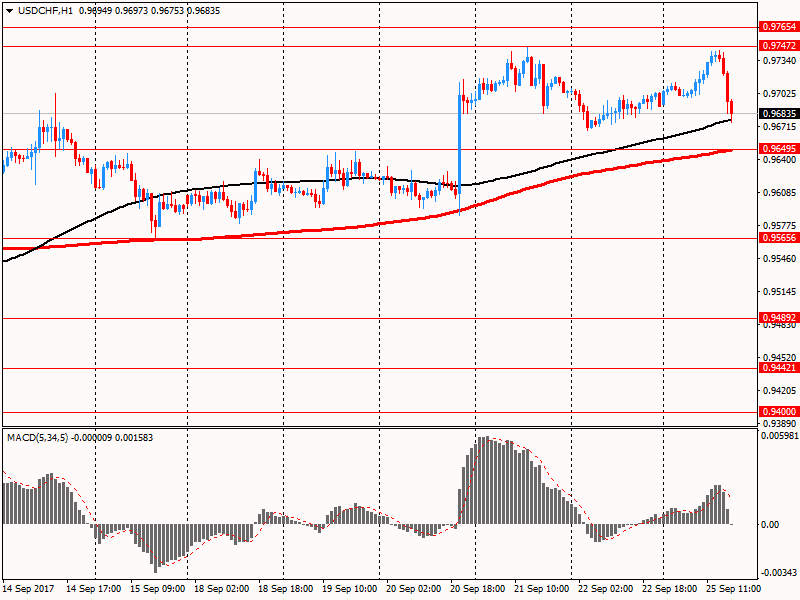Select the 0.97472 red price level label
Screen dimensions: 800x600
[779, 45]
